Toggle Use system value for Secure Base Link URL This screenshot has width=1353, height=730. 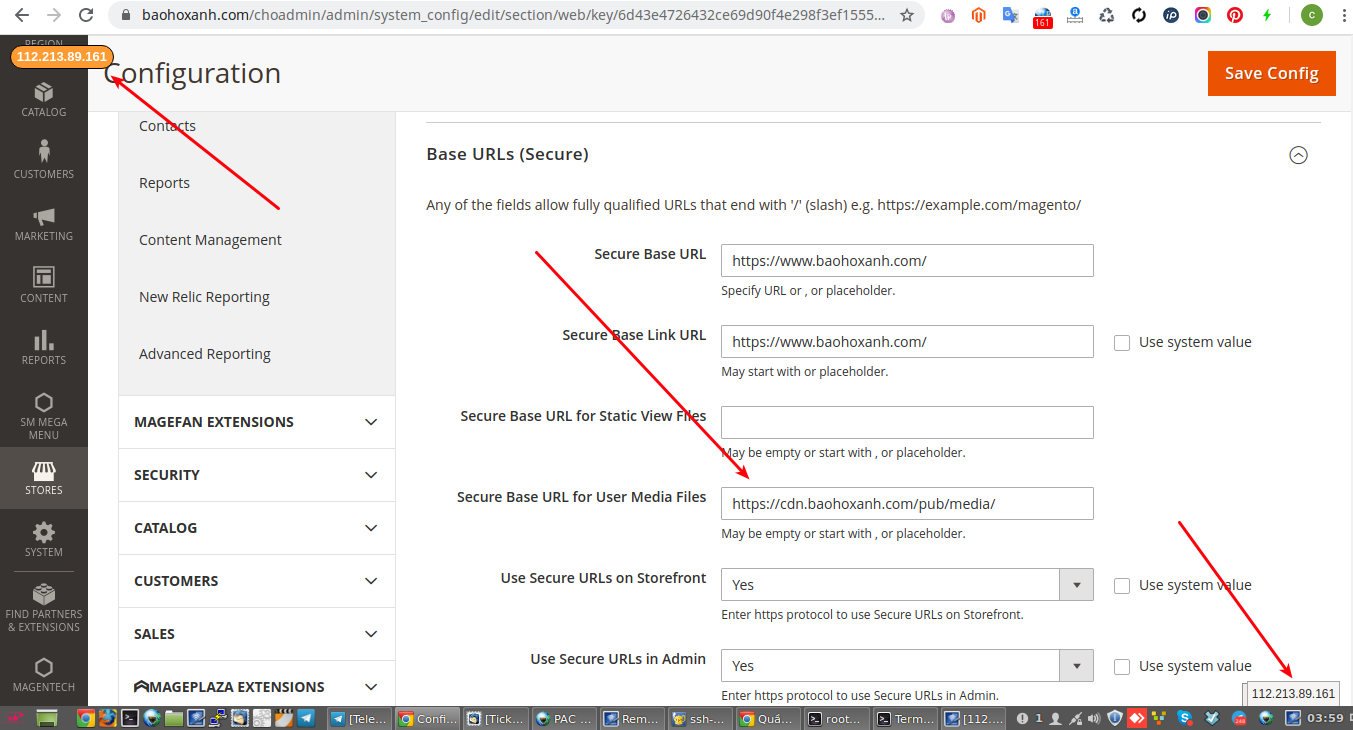tap(1122, 342)
